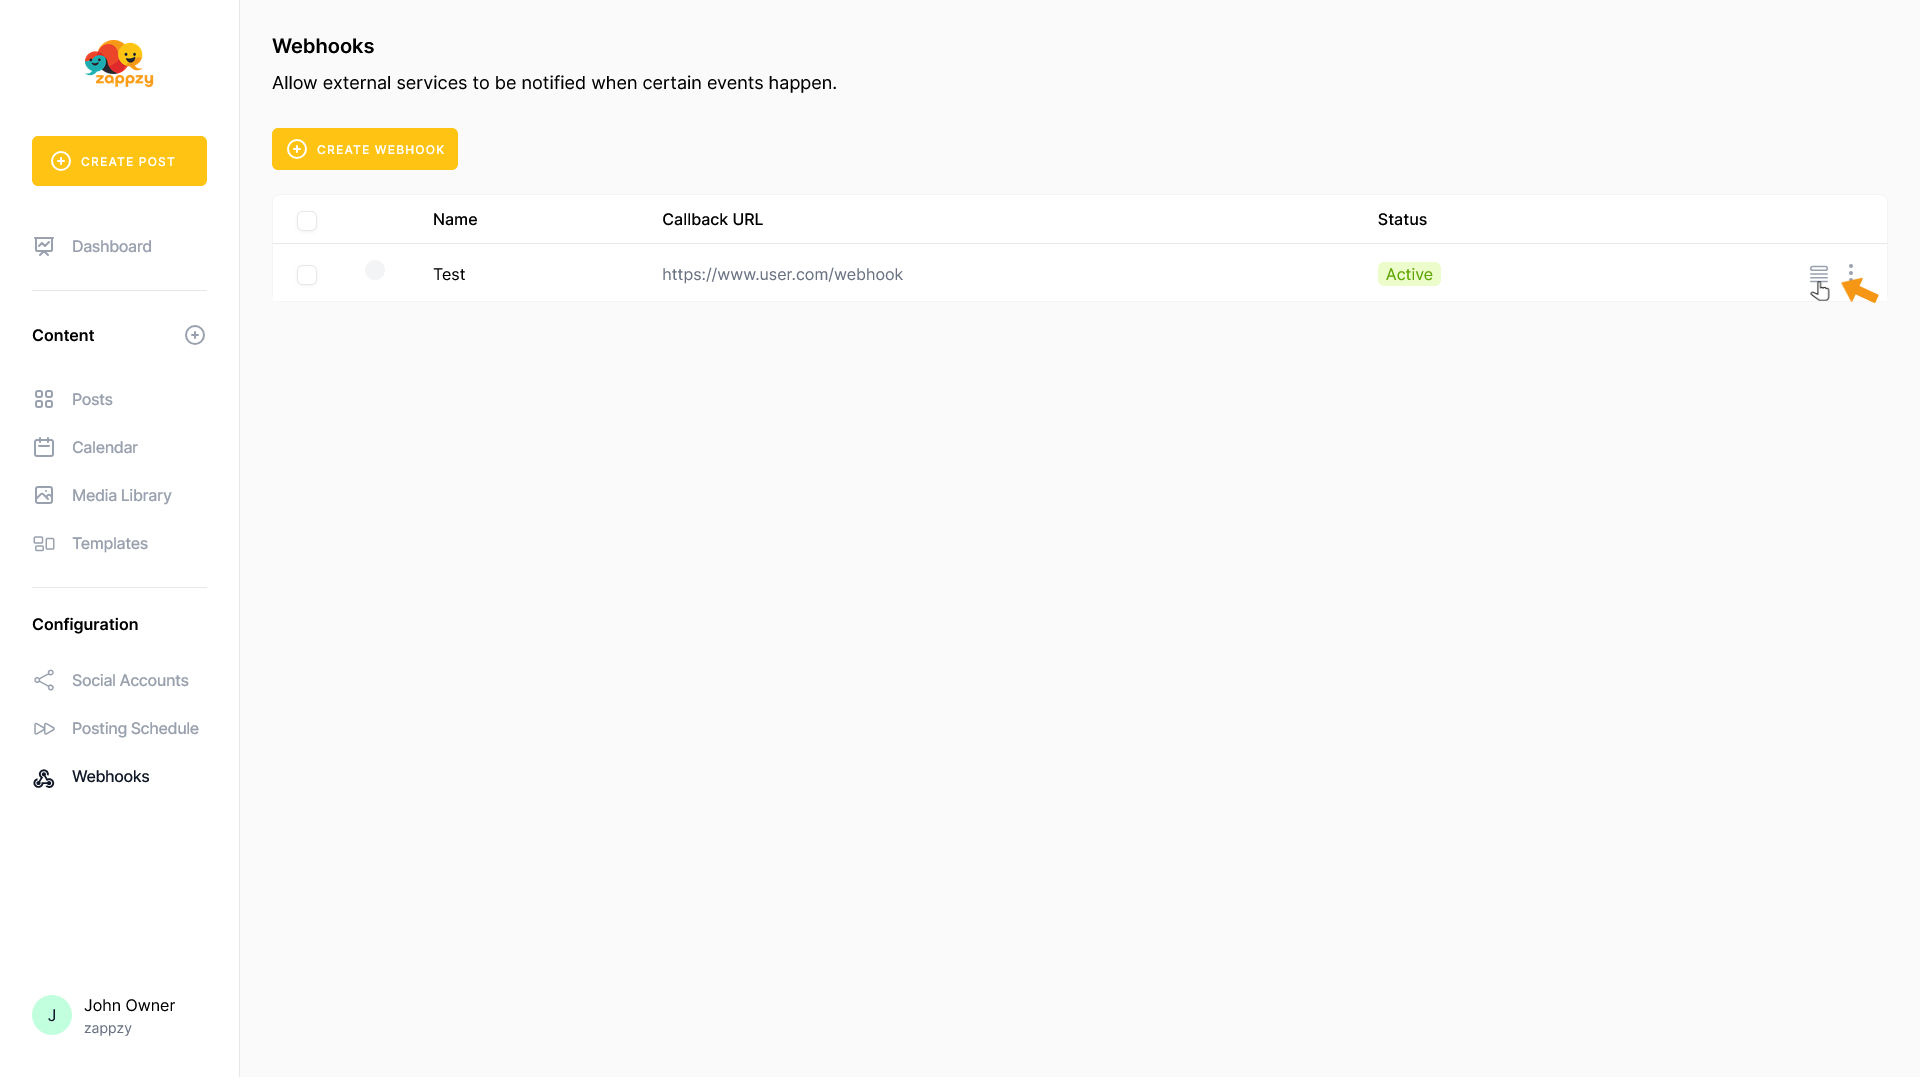This screenshot has width=1920, height=1080.
Task: Click the grey circle indicator beside Test
Action: coord(375,270)
